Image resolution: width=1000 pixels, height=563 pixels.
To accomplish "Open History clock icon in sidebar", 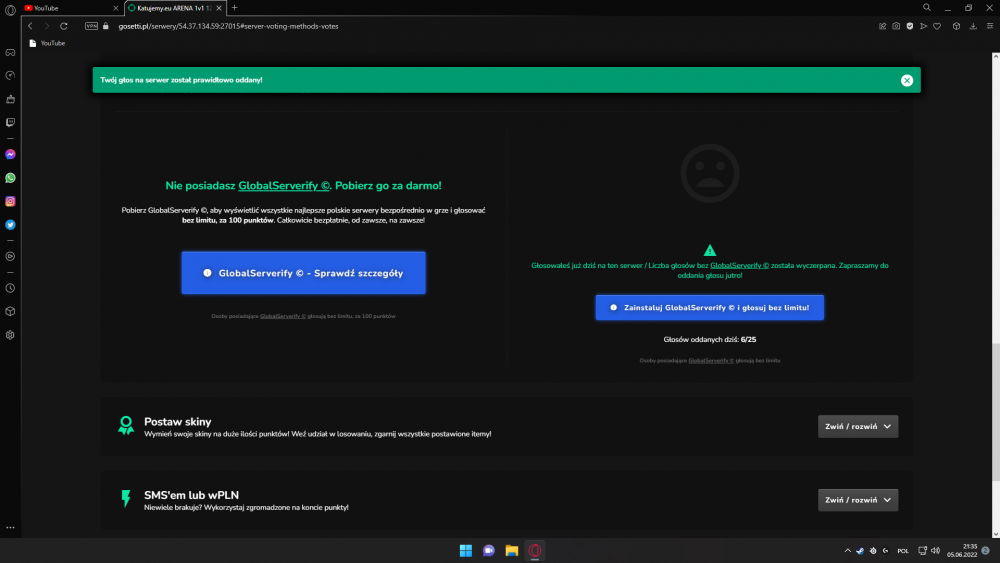I will click(x=10, y=288).
